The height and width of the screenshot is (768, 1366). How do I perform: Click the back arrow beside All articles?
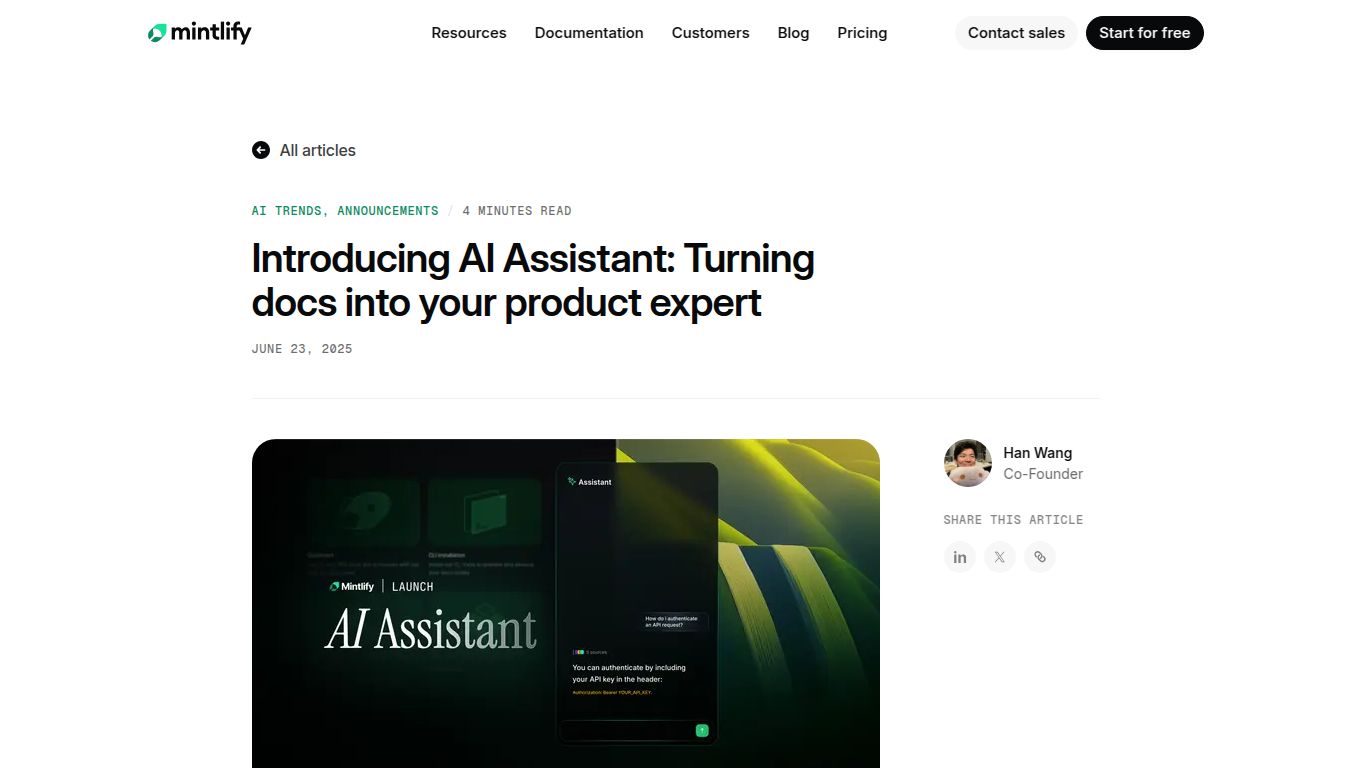pos(261,150)
